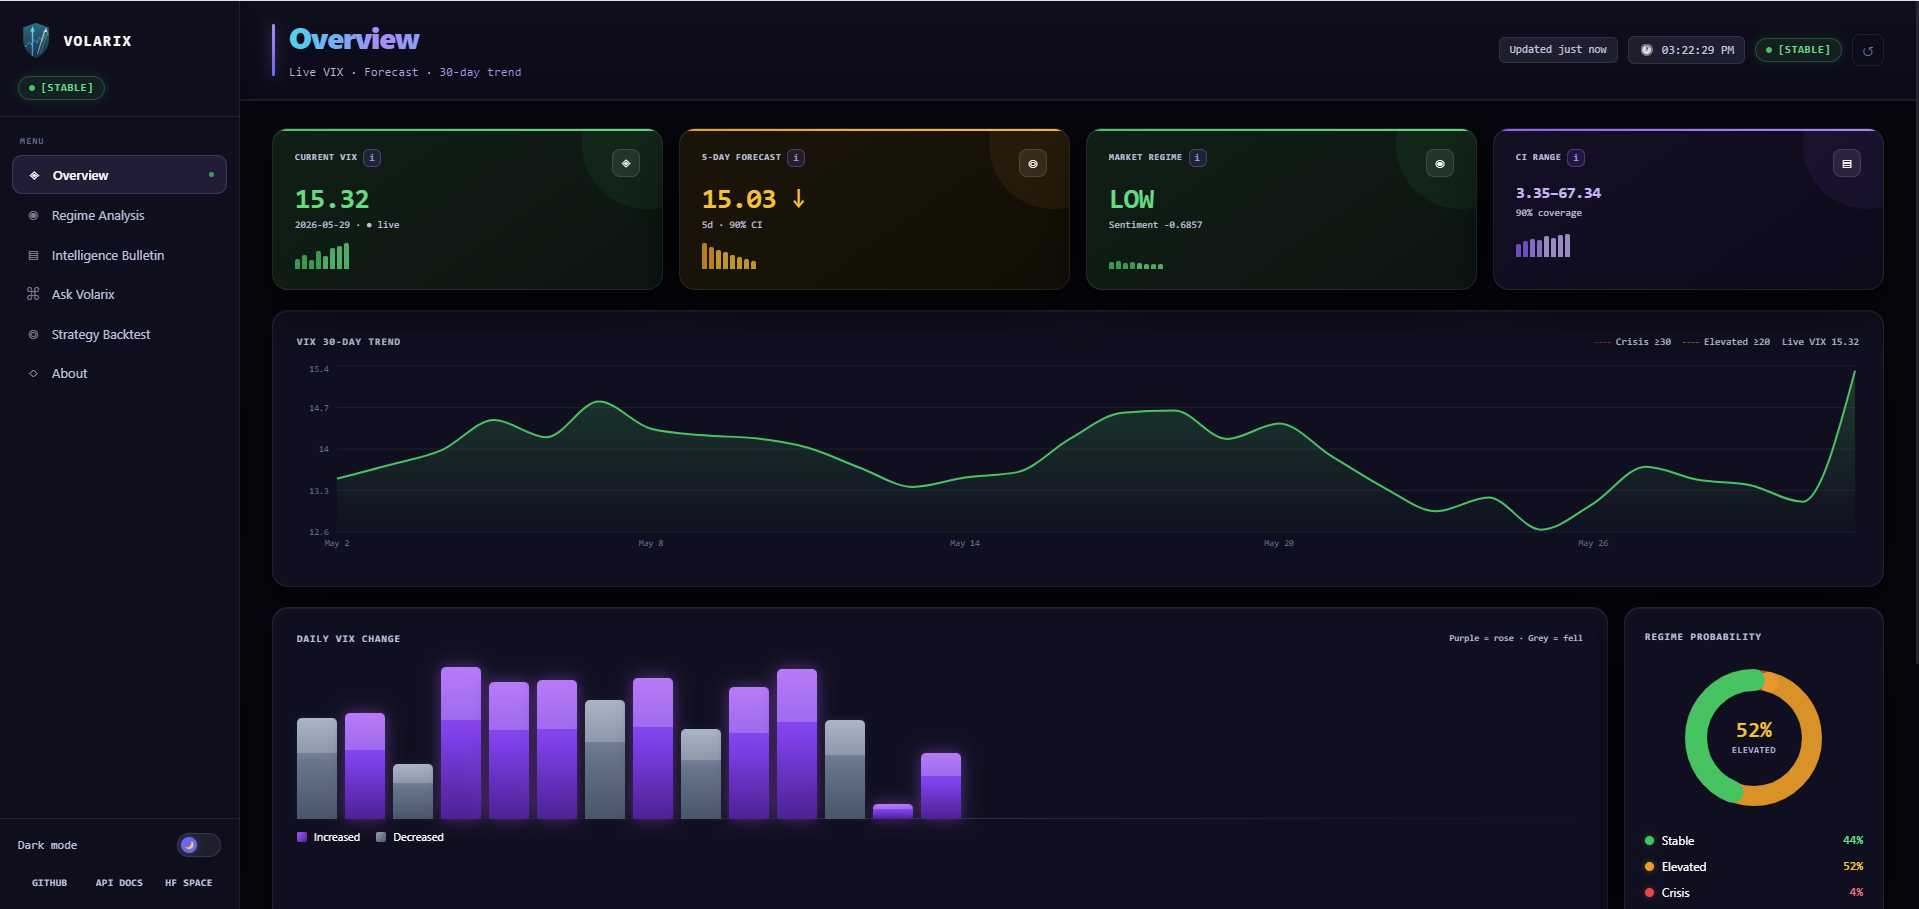Open info tooltip next to Market Regime
Viewport: 1919px width, 909px height.
point(1197,157)
